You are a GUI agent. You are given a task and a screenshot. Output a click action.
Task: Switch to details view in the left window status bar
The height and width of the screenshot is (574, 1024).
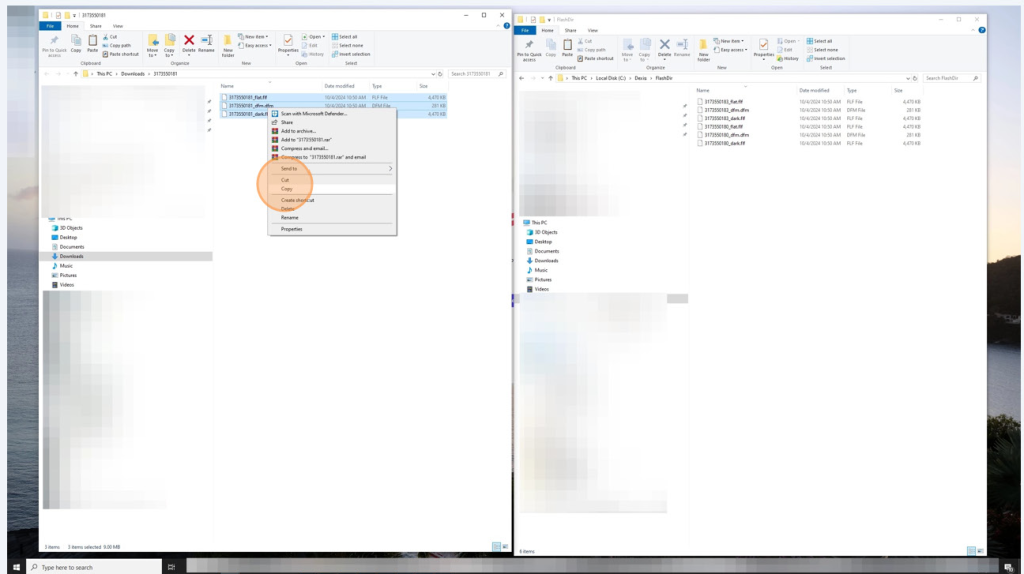tap(495, 547)
